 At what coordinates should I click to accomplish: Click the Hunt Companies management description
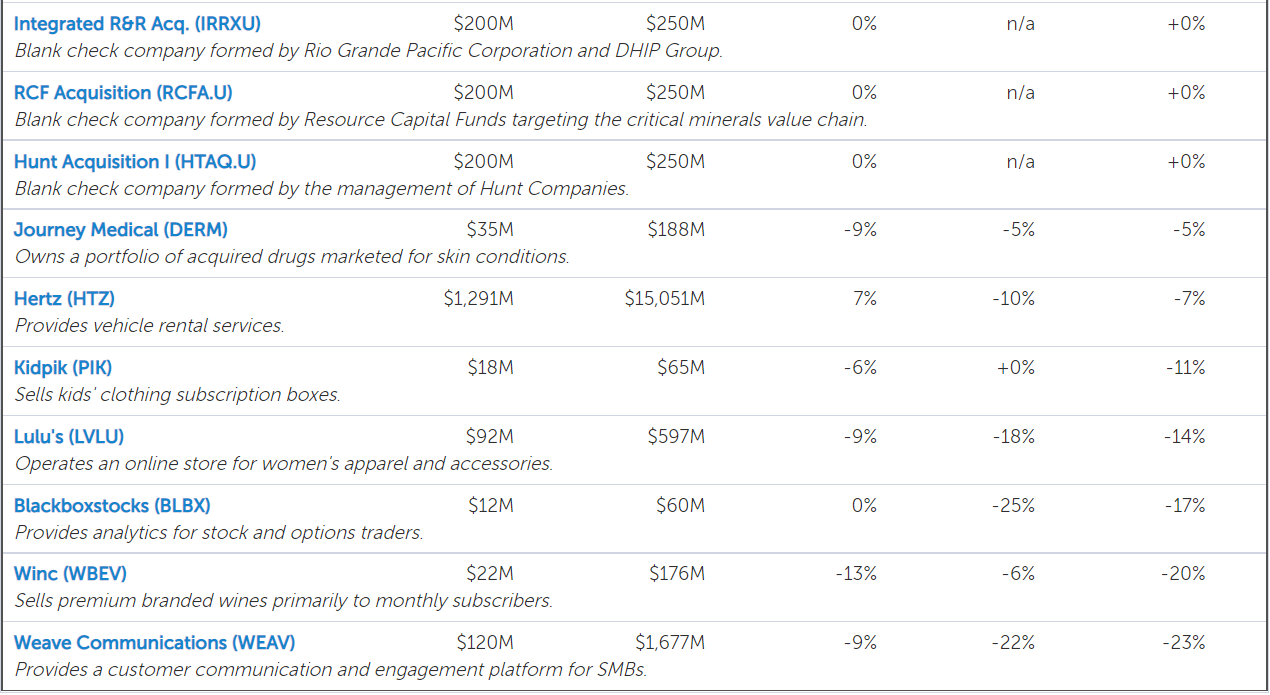322,189
